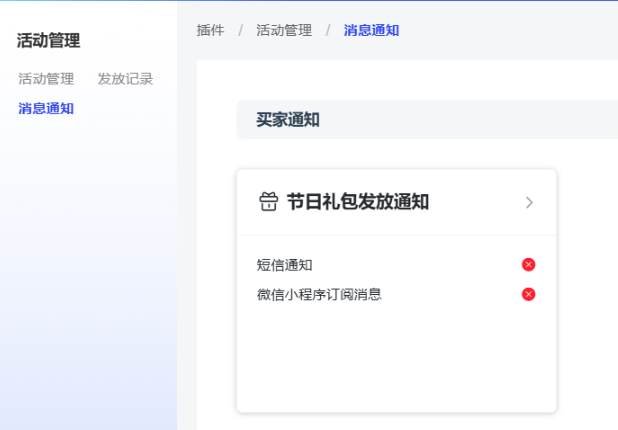Click the empty area inside the notification card

[395, 360]
